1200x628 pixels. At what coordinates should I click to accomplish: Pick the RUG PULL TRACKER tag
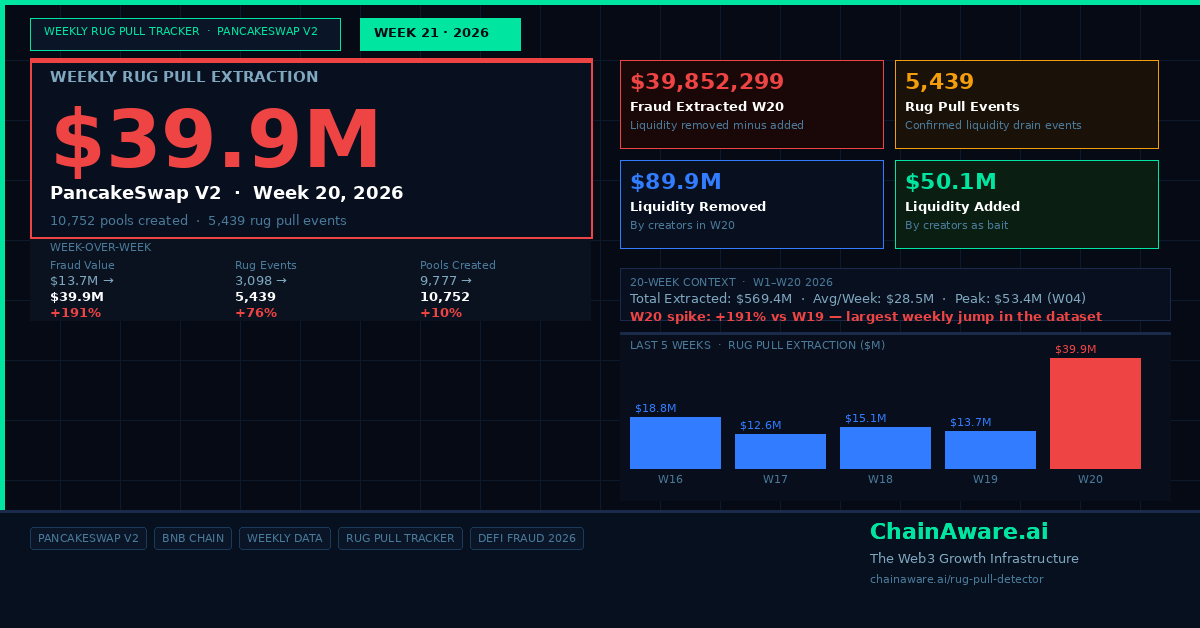[400, 538]
